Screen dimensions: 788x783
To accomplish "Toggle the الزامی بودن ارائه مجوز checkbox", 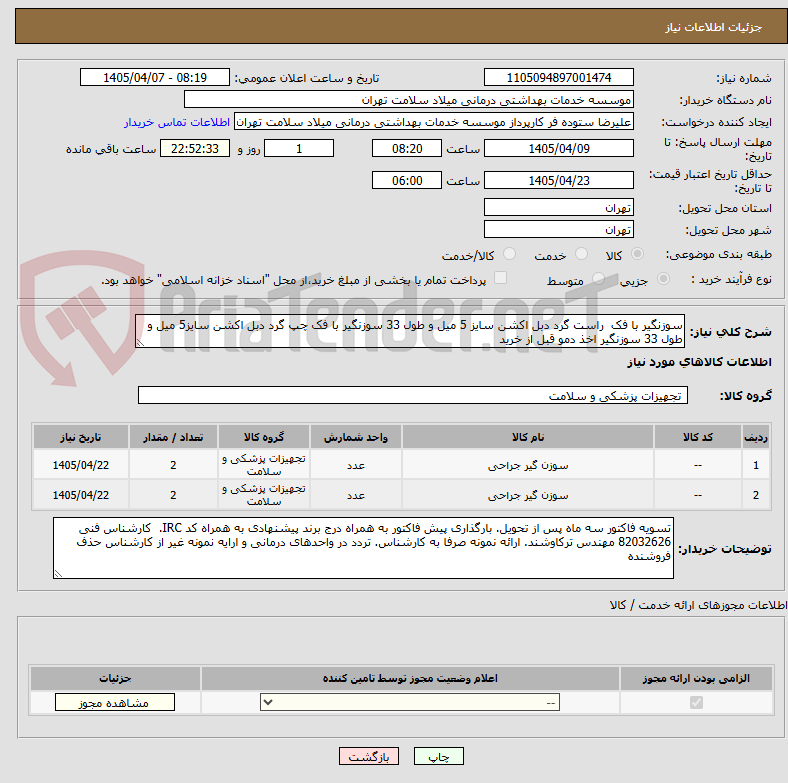I will [x=696, y=702].
